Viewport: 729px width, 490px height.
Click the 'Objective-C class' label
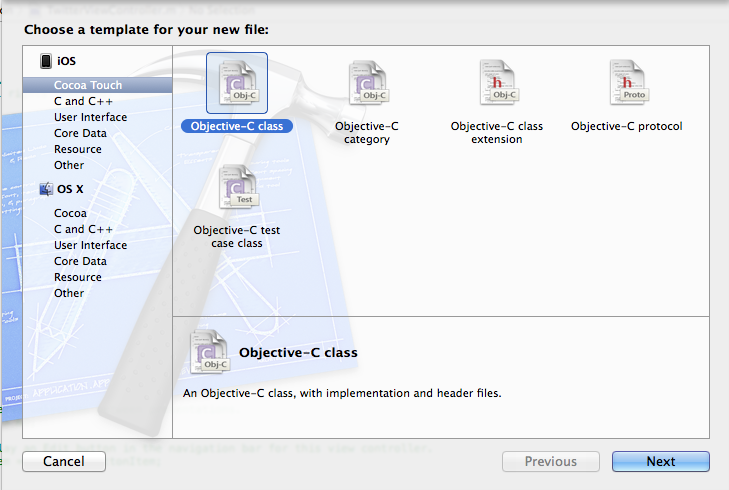click(237, 126)
